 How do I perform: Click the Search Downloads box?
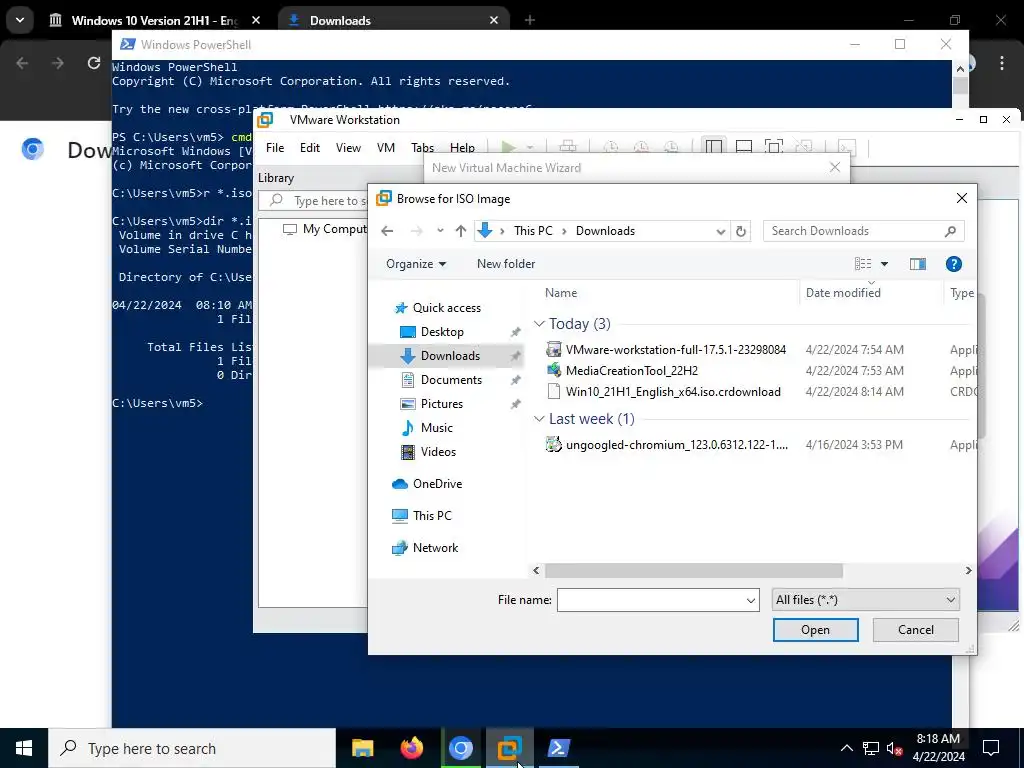click(x=863, y=231)
